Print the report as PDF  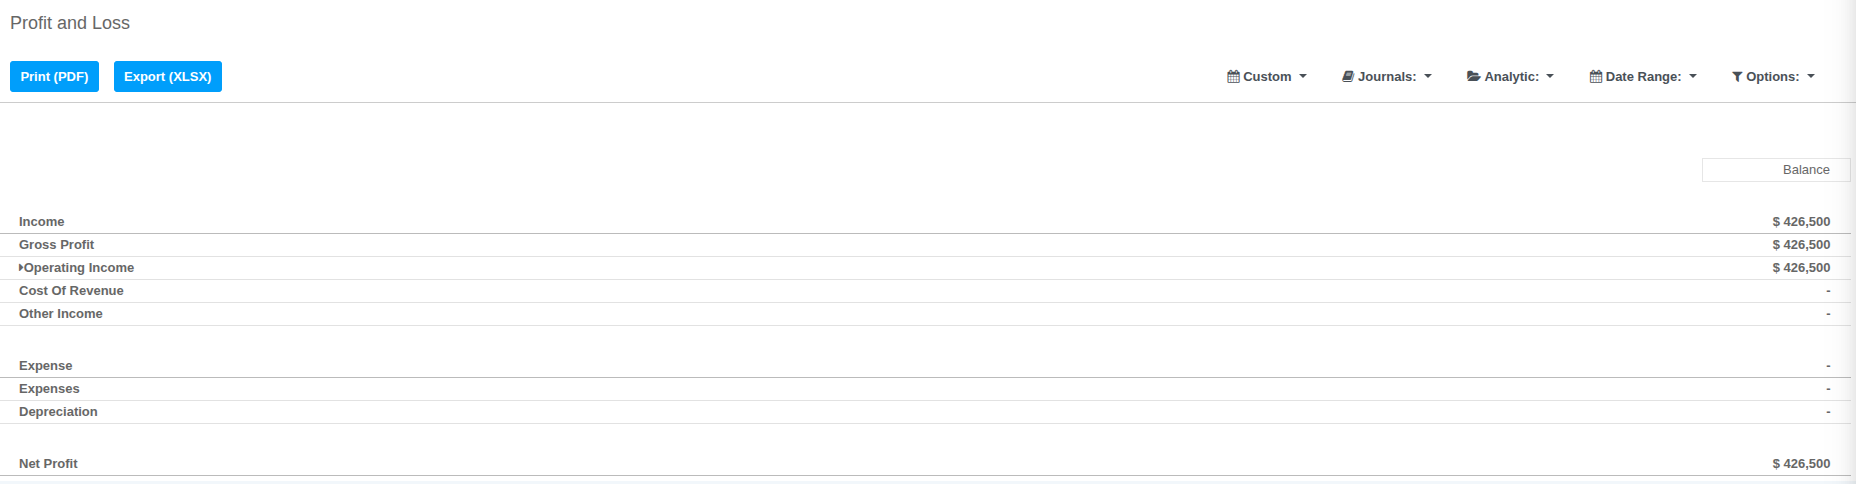tap(54, 77)
